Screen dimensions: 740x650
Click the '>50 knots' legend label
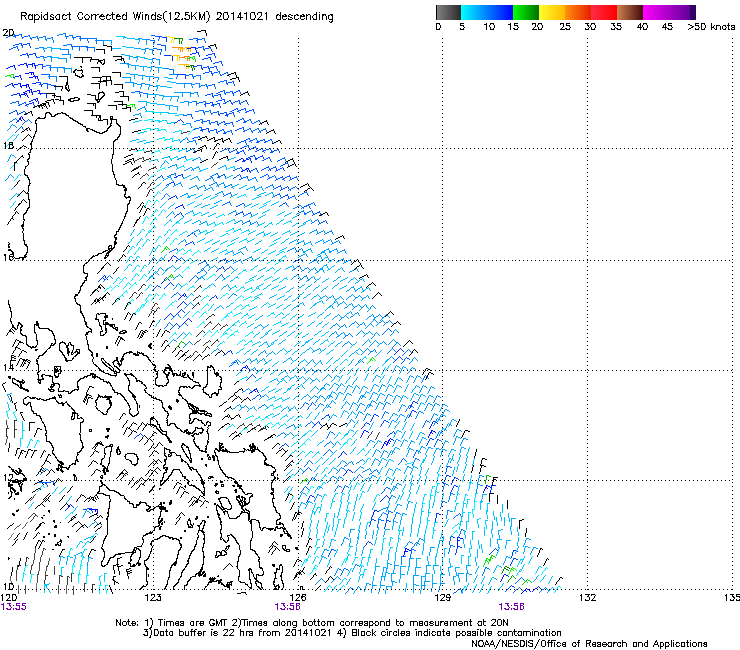pyautogui.click(x=711, y=27)
